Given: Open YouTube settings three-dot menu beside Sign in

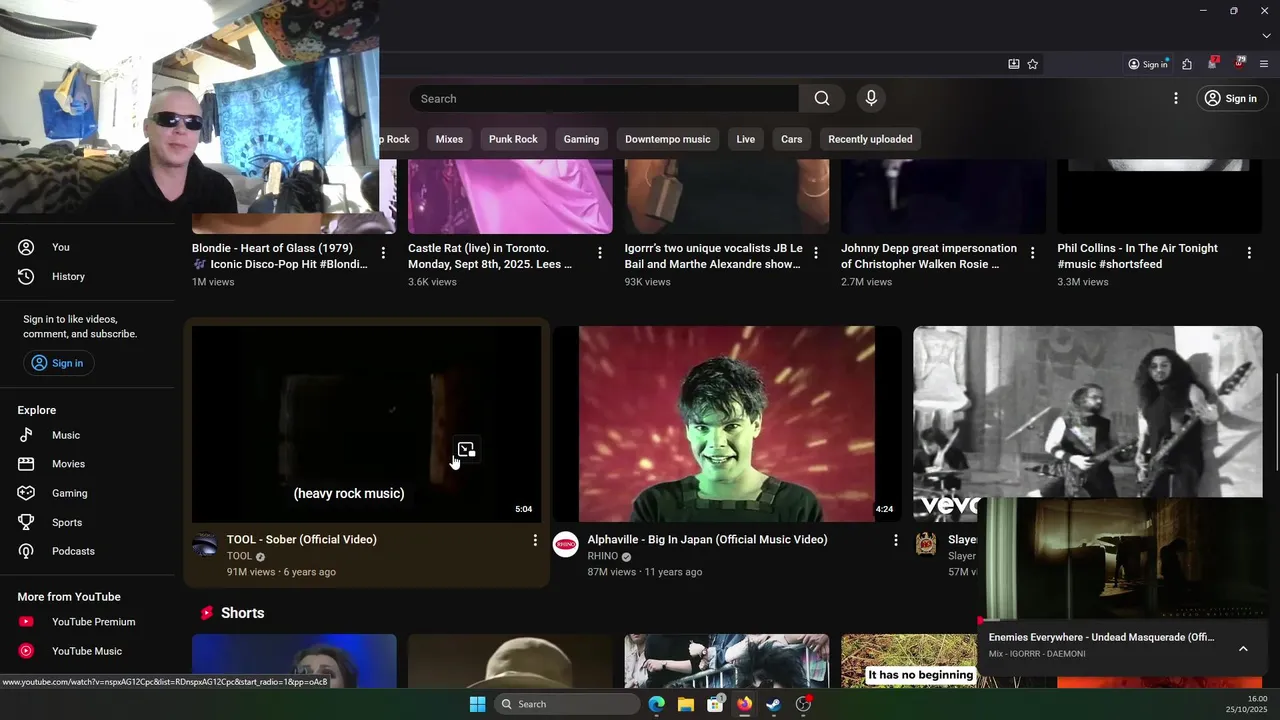Looking at the screenshot, I should 1176,98.
